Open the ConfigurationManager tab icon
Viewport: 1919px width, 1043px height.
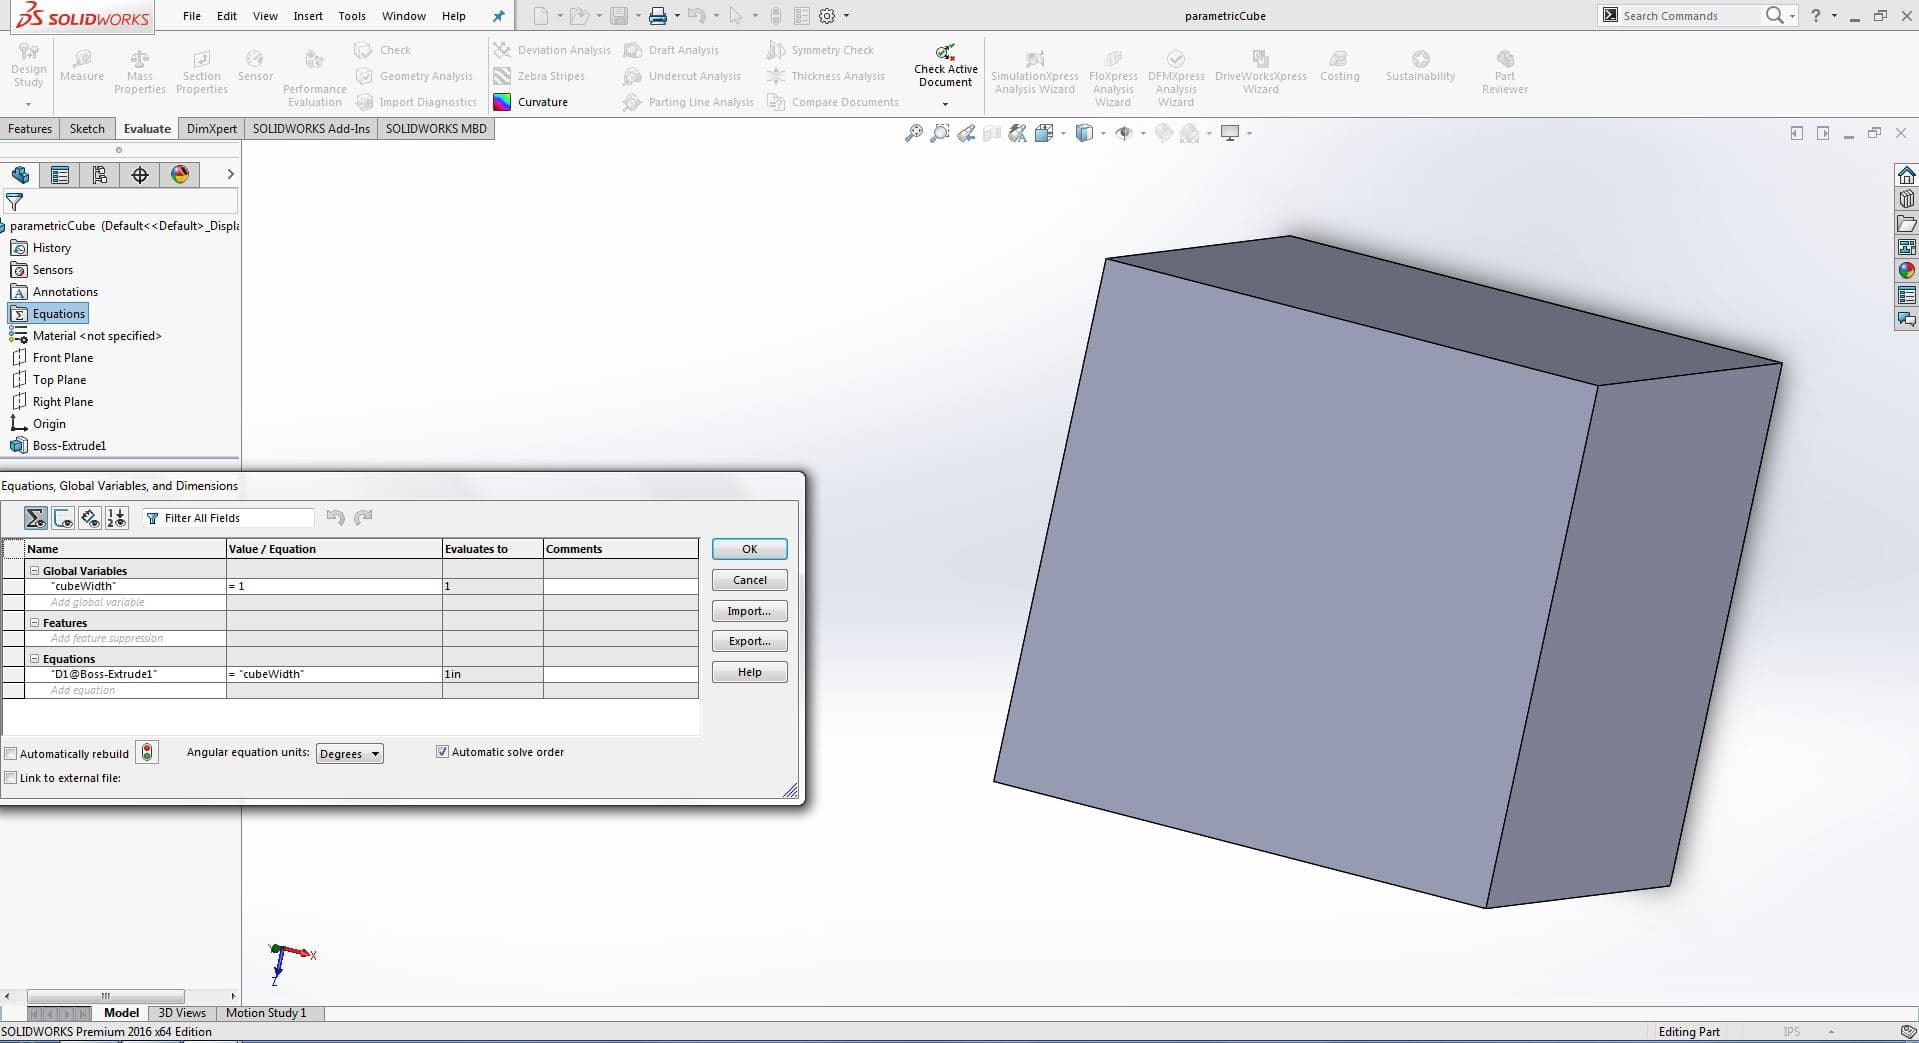point(100,175)
